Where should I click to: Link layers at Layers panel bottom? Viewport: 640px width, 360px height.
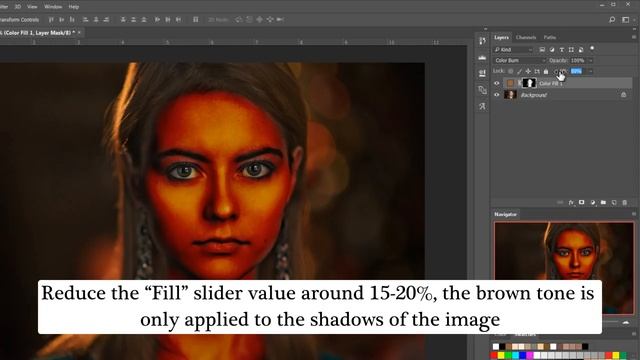(x=560, y=202)
